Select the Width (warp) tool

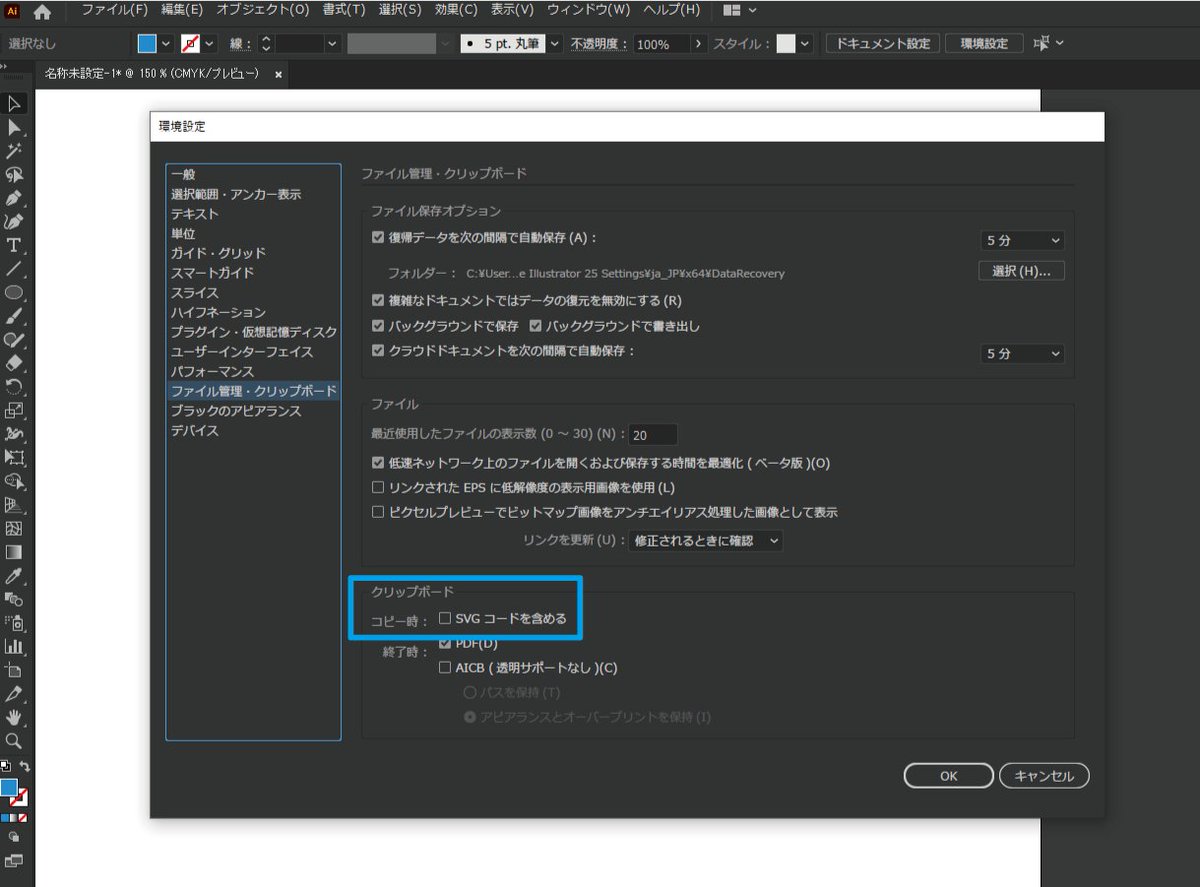14,434
